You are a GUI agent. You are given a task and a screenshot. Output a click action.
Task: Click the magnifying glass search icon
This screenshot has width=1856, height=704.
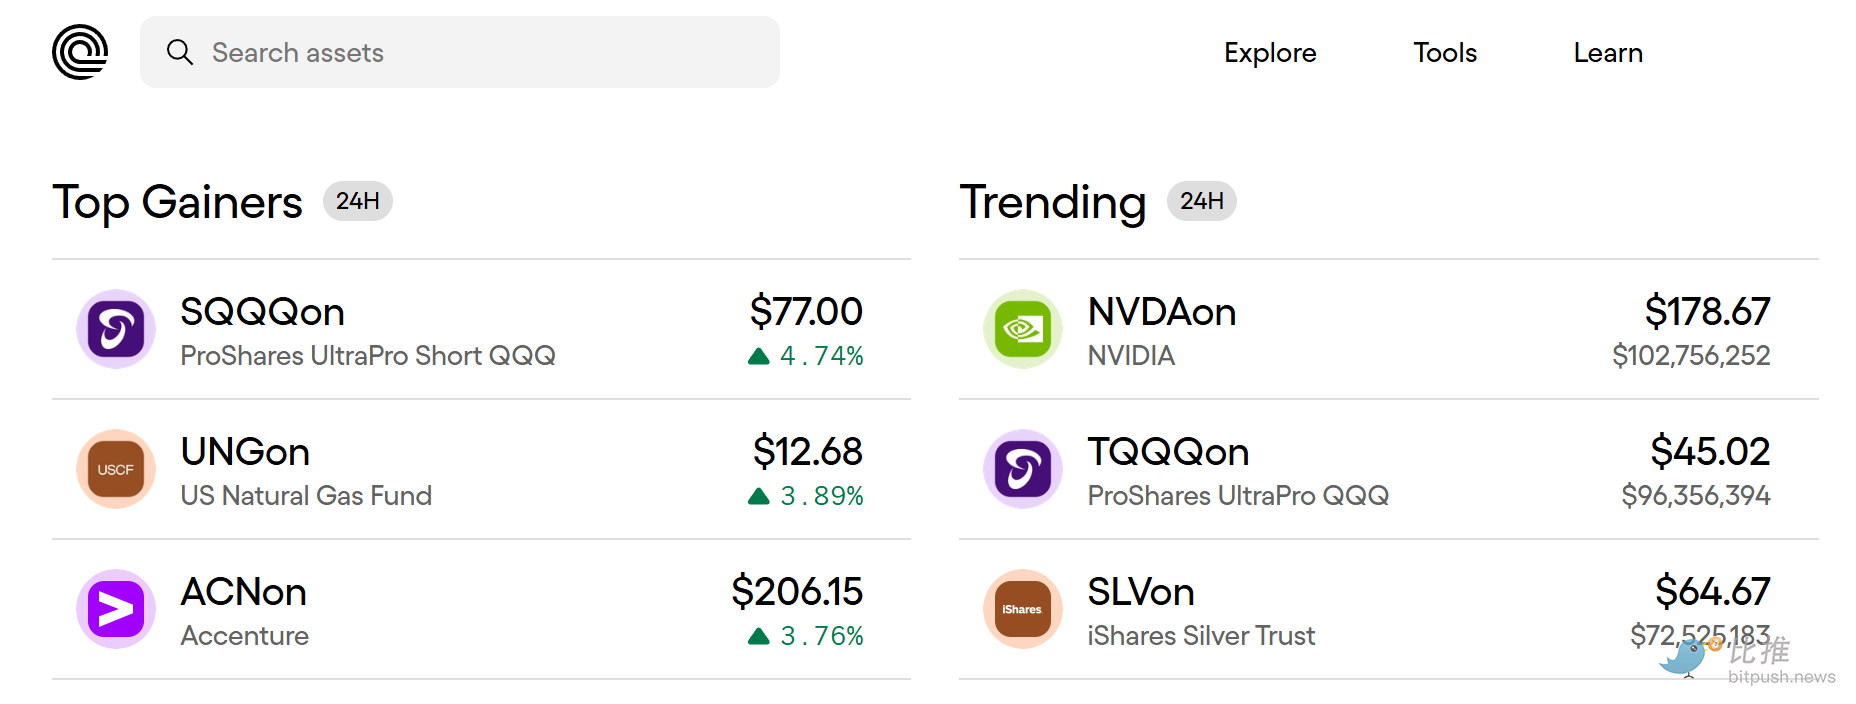180,52
